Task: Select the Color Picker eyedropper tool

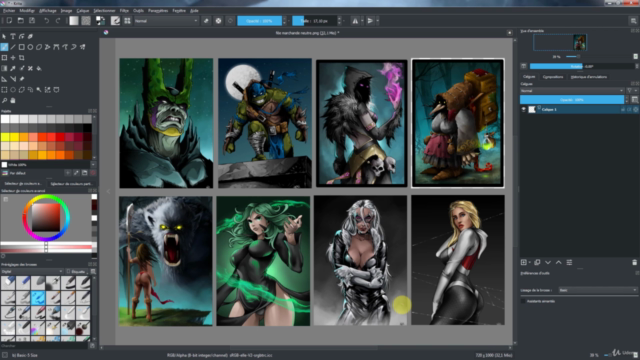Action: tap(13, 69)
